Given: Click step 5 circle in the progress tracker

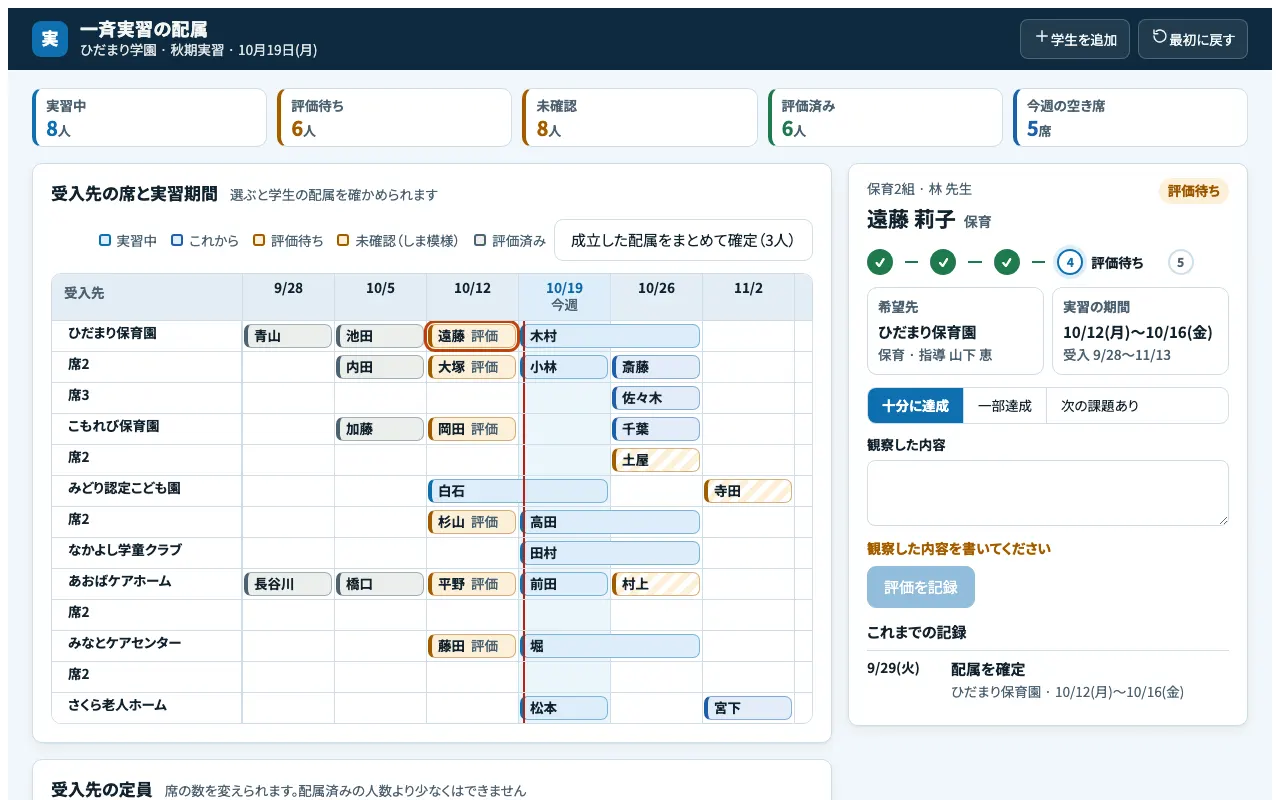Looking at the screenshot, I should (1181, 263).
